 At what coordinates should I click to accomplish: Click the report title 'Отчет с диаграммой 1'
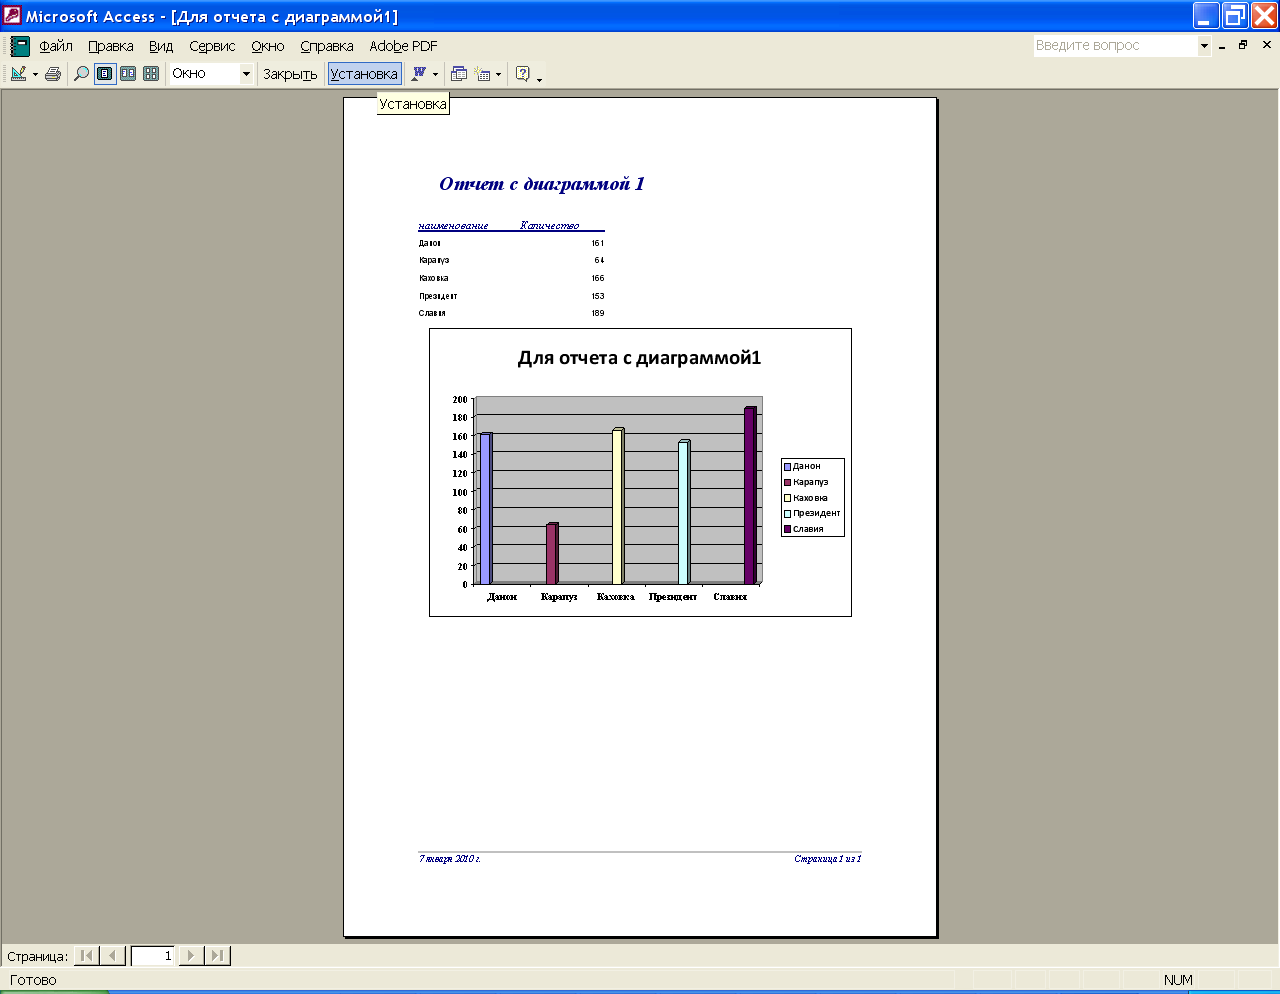(x=542, y=184)
